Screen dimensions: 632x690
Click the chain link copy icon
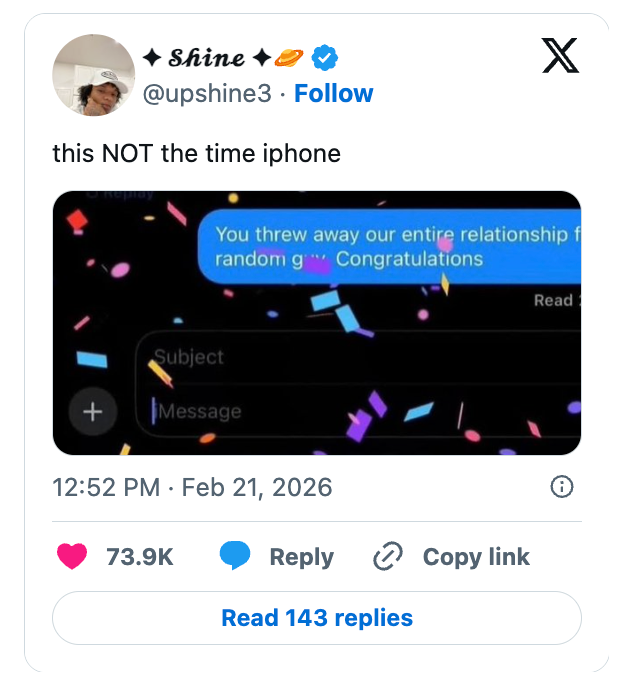click(387, 557)
